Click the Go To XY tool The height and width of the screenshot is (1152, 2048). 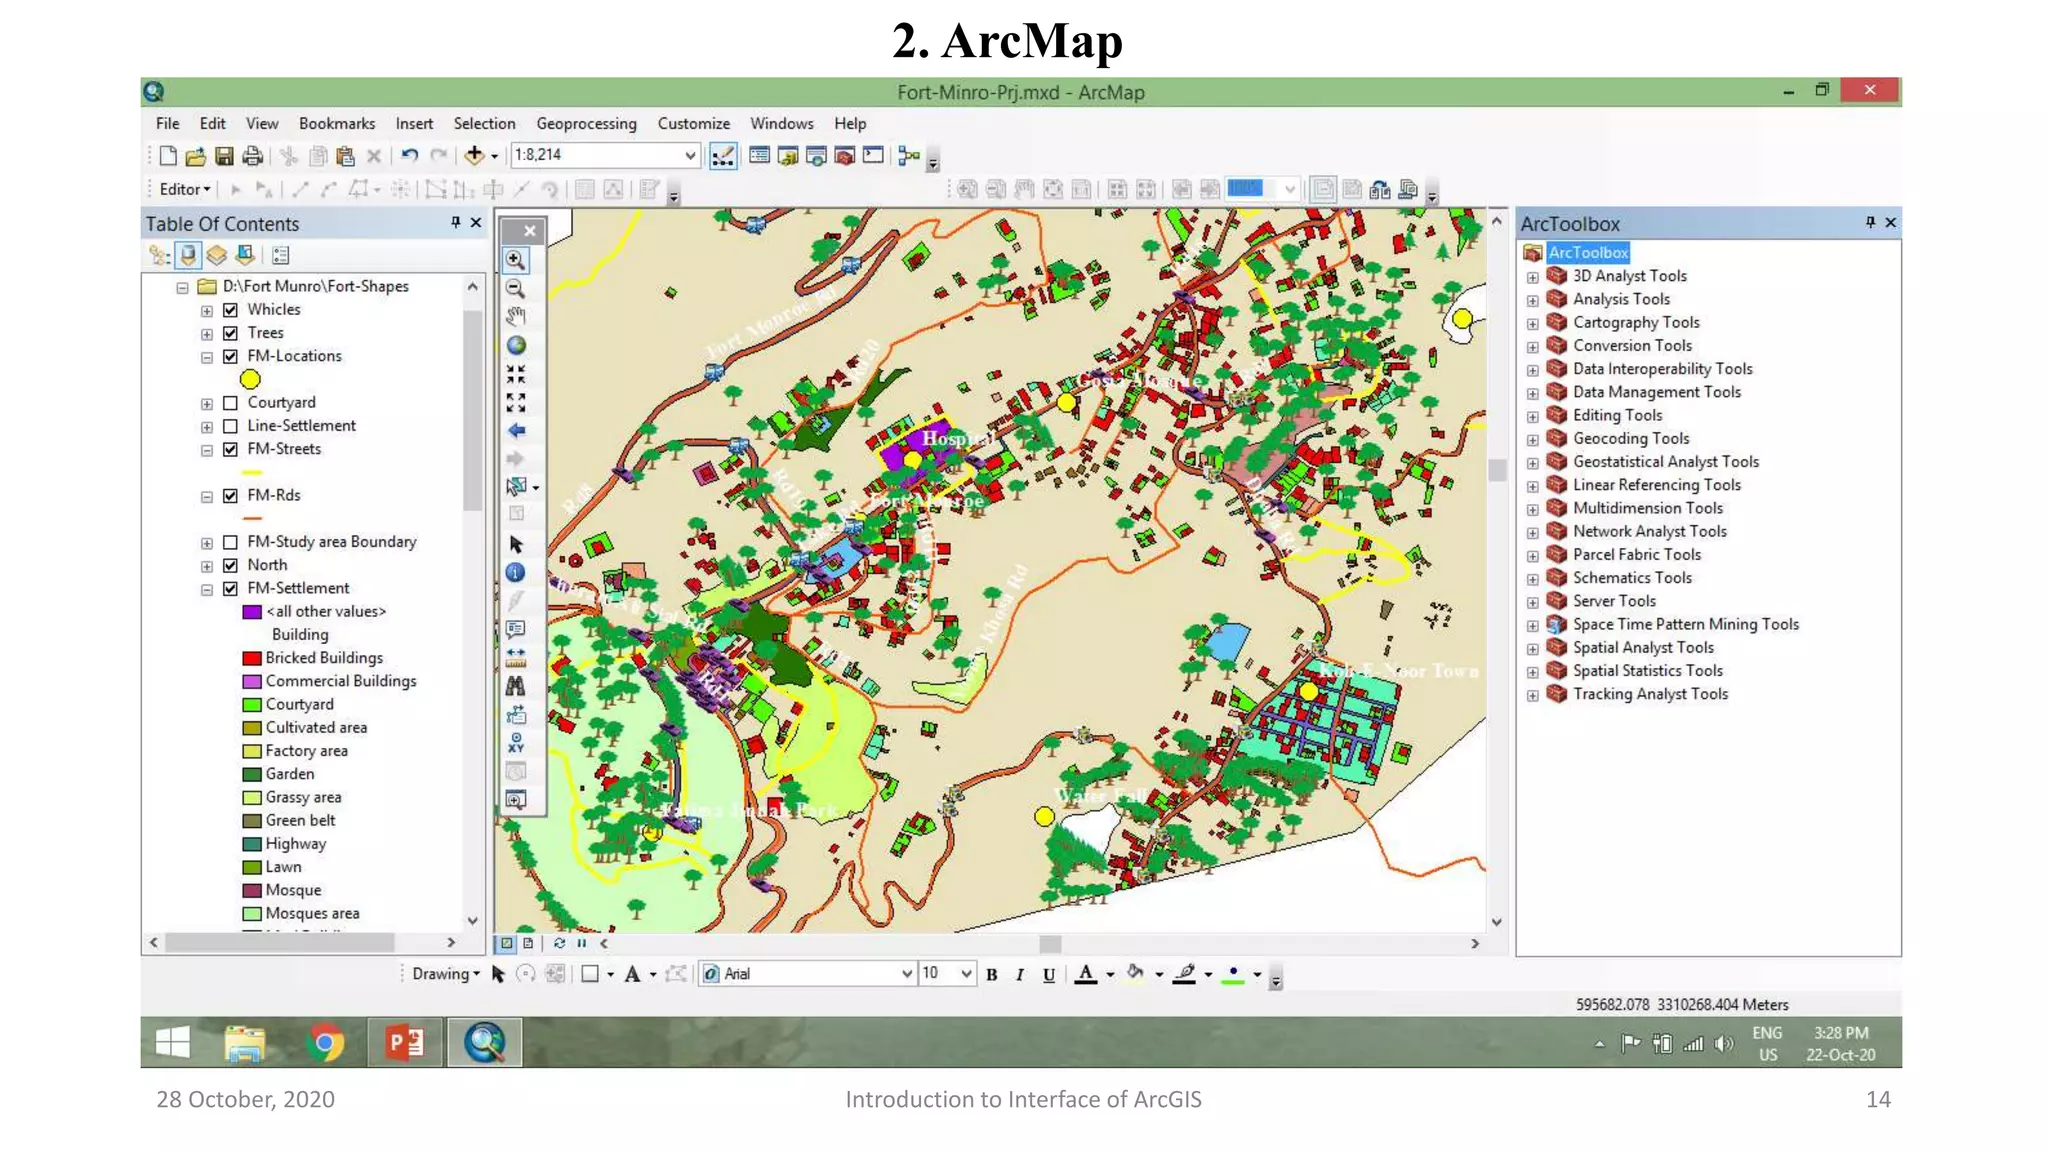pos(516,743)
